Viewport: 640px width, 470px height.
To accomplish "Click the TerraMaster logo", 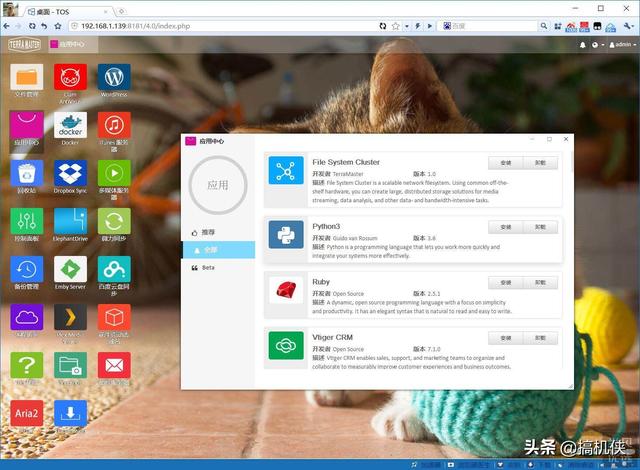I will (24, 44).
